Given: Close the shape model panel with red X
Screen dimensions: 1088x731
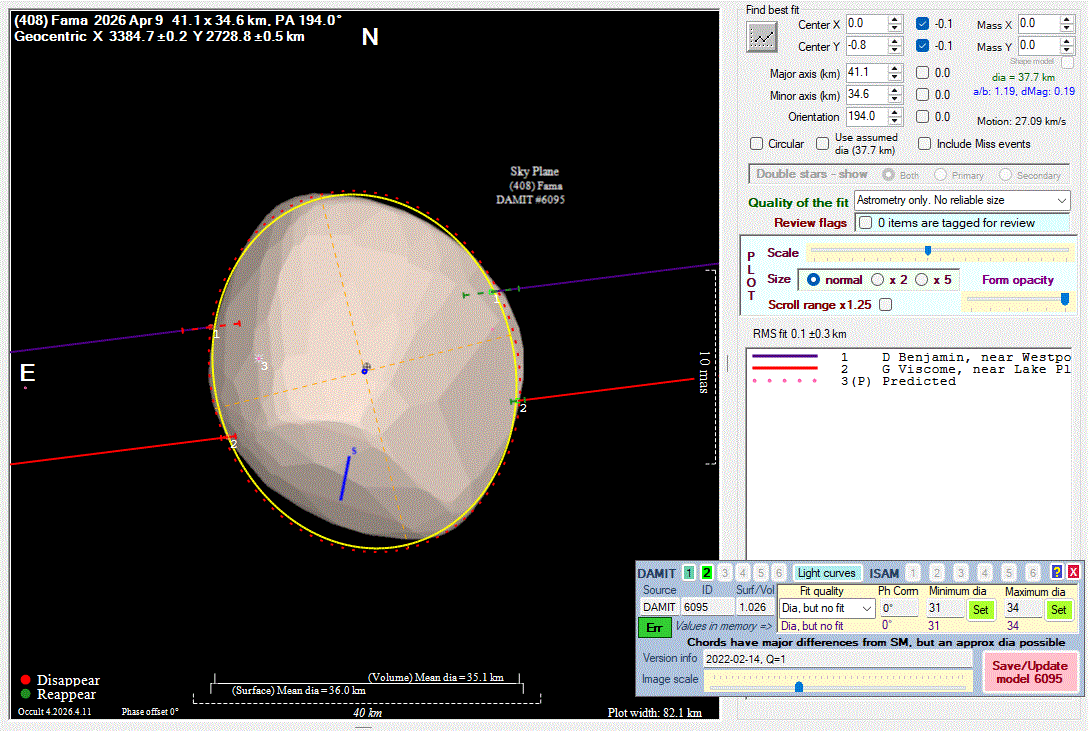Looking at the screenshot, I should [1073, 573].
